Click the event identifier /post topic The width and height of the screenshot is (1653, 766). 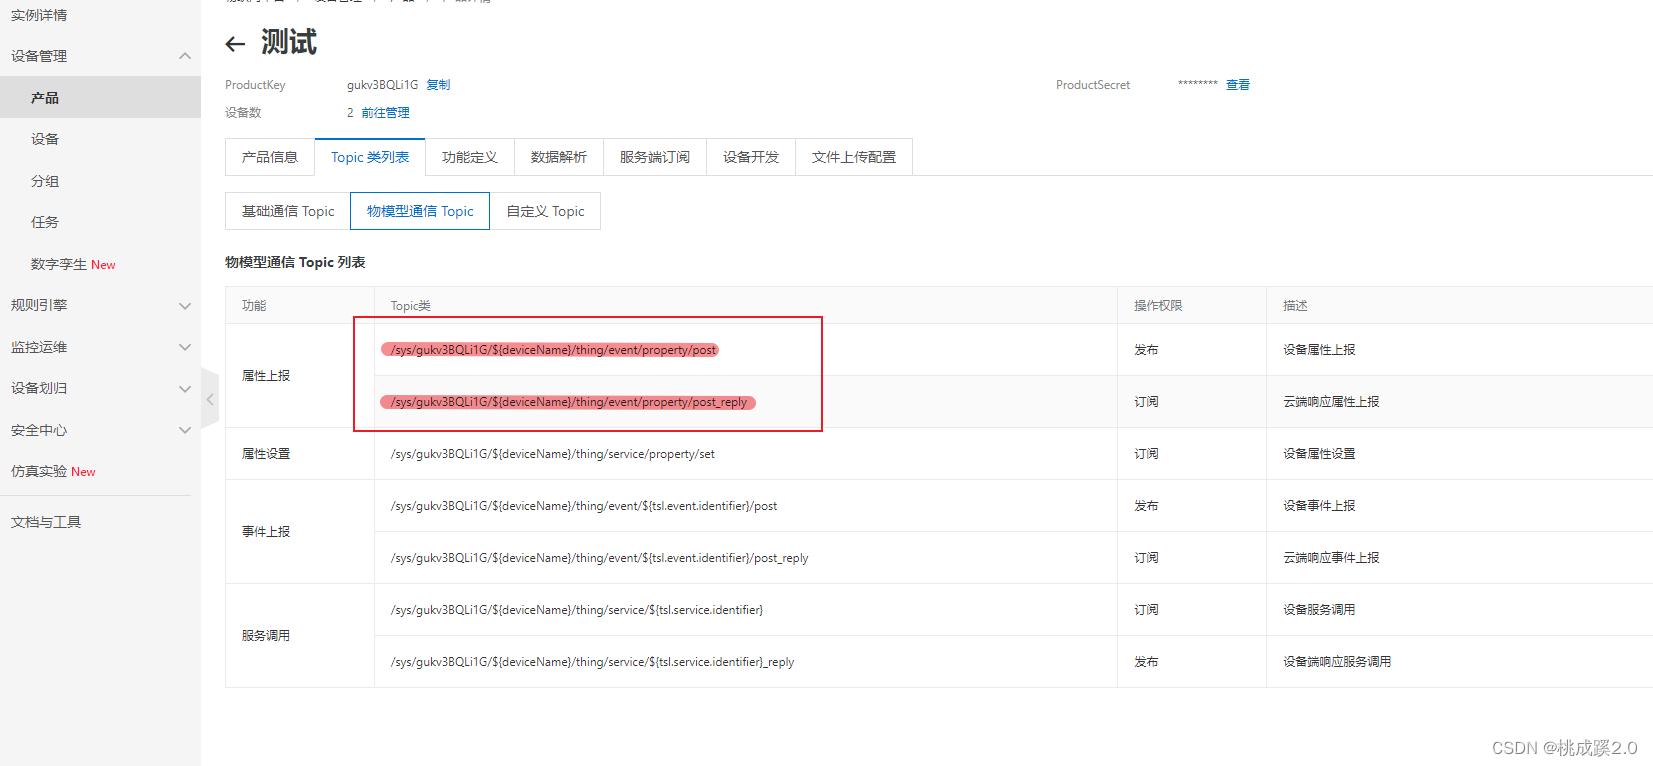click(584, 506)
